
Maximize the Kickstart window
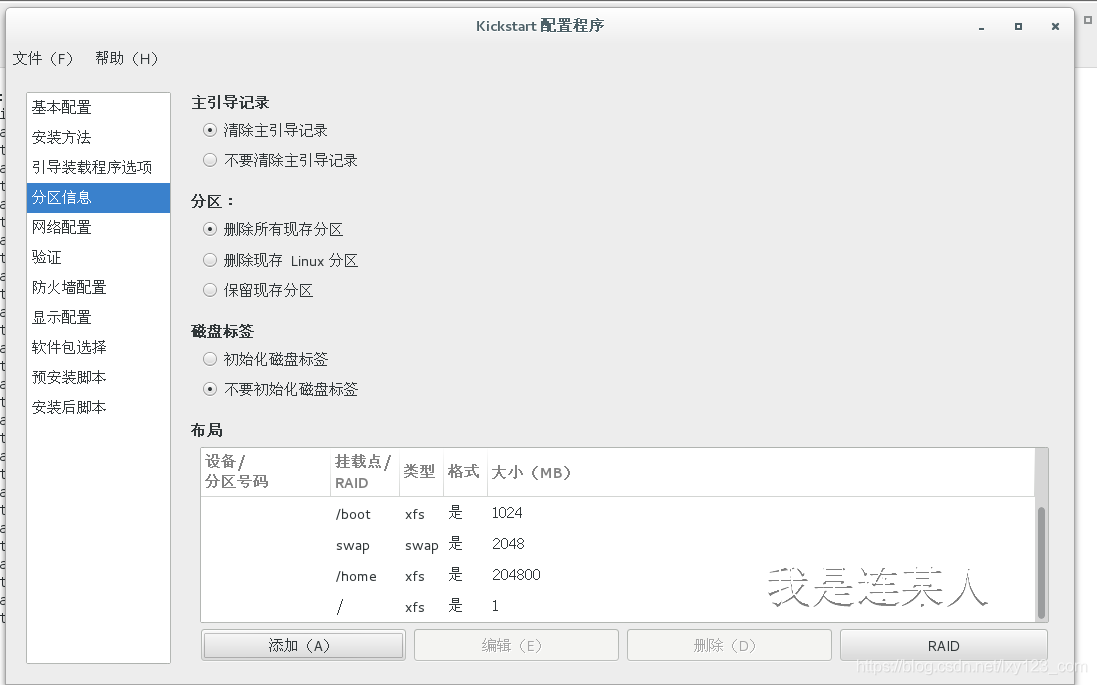pos(1018,27)
